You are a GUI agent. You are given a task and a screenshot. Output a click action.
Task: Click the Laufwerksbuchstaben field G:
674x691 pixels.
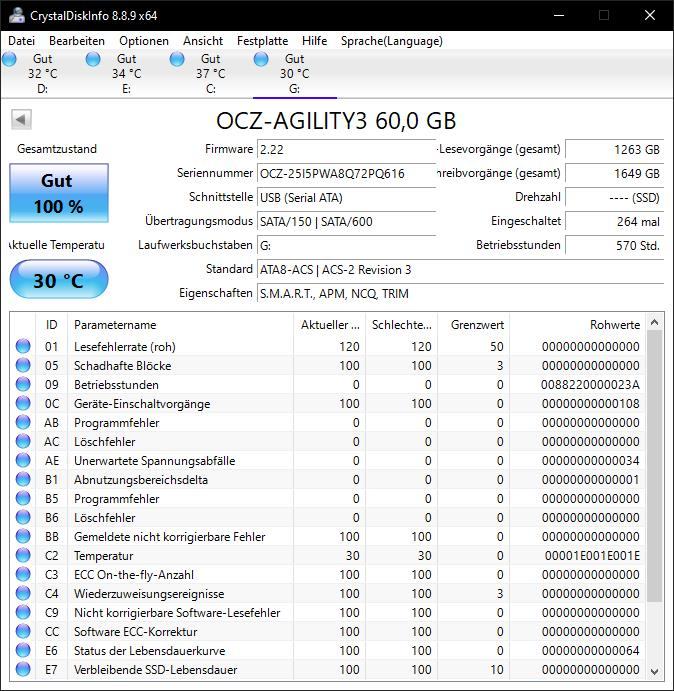click(x=346, y=245)
